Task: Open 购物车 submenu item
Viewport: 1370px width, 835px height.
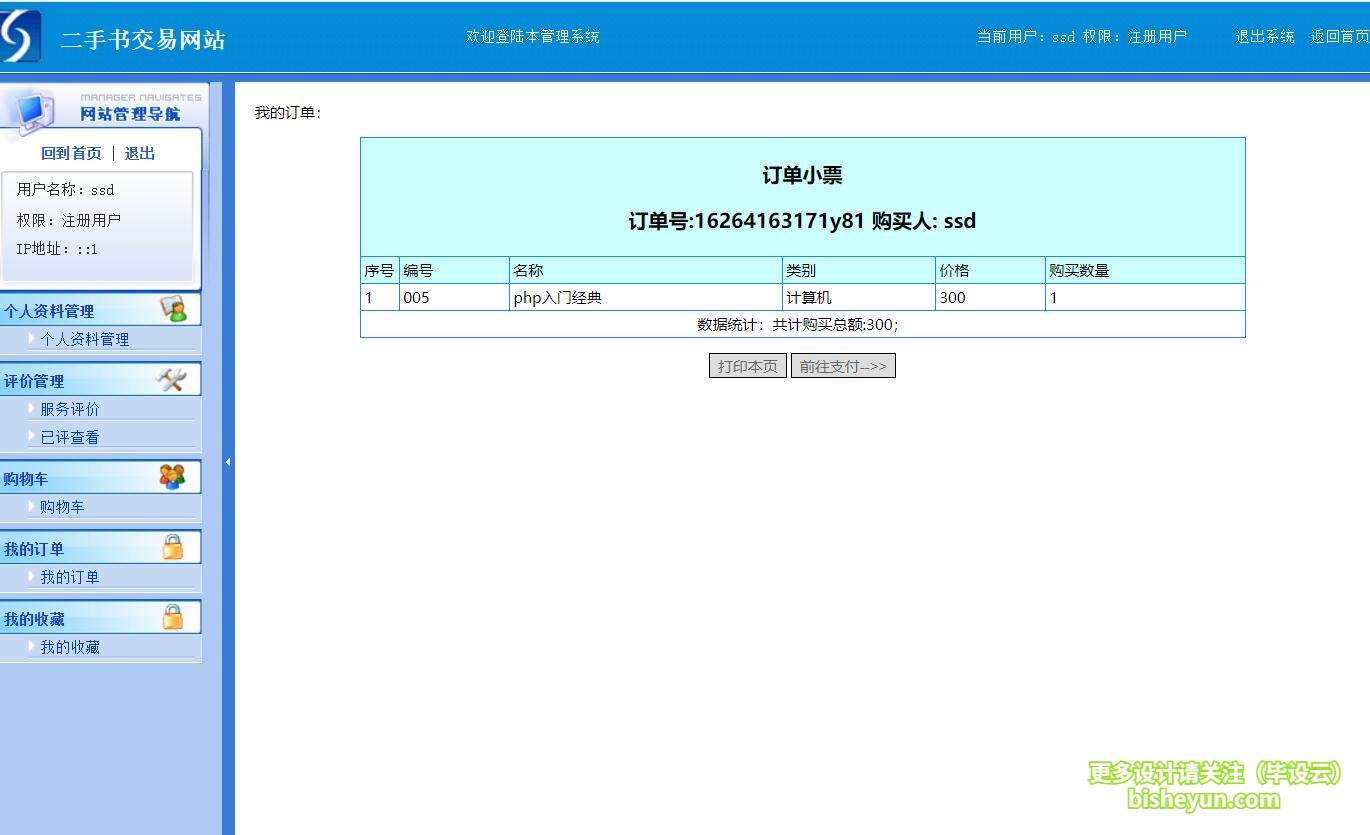Action: point(62,507)
